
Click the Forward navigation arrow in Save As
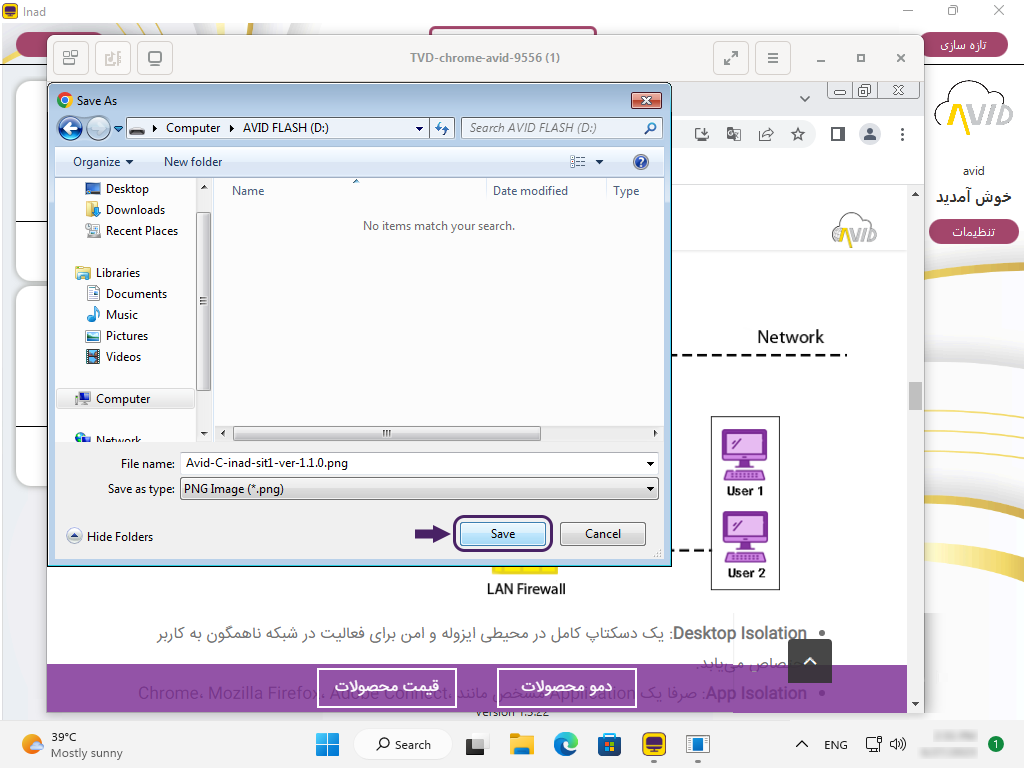[98, 128]
